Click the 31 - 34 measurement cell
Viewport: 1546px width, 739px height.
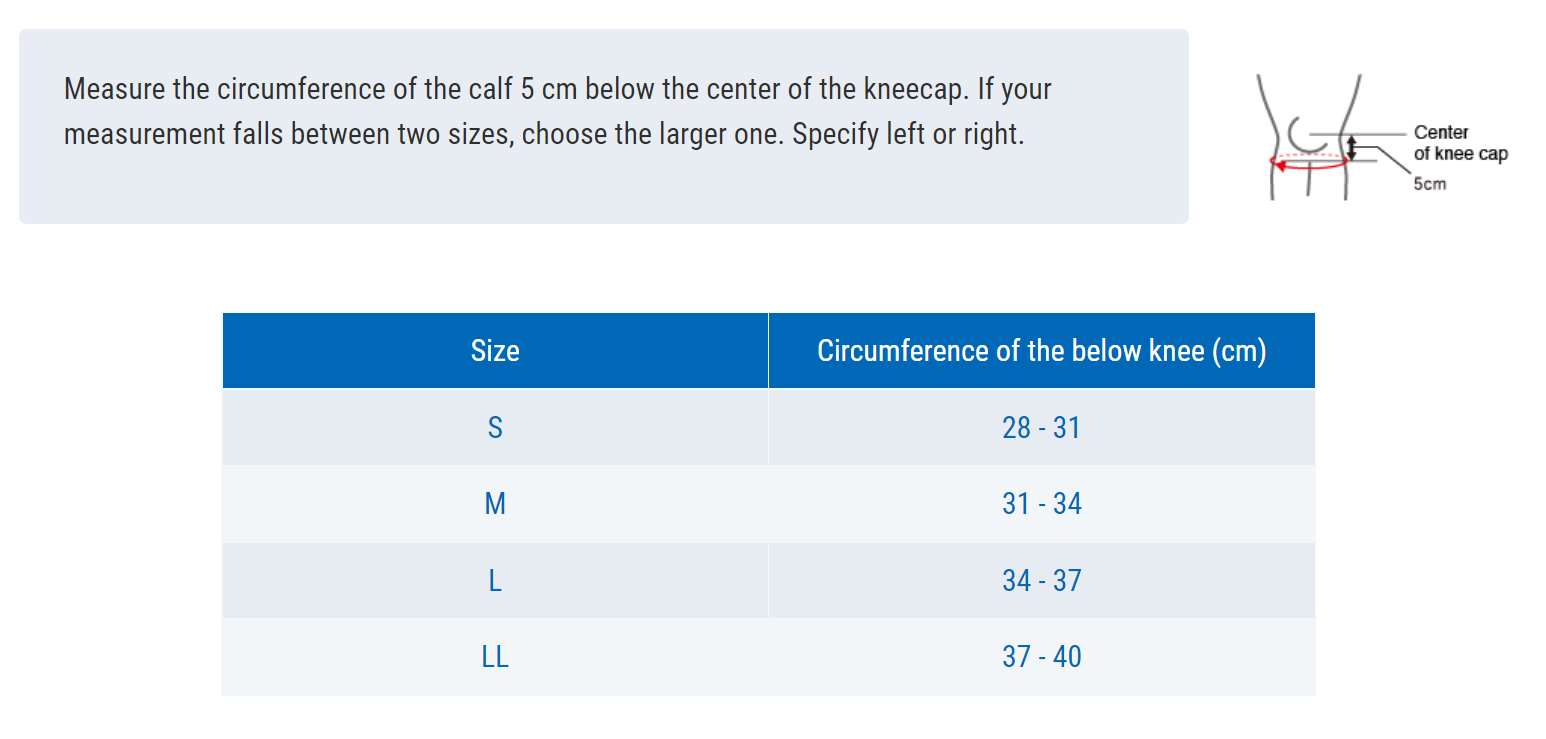click(x=1041, y=504)
